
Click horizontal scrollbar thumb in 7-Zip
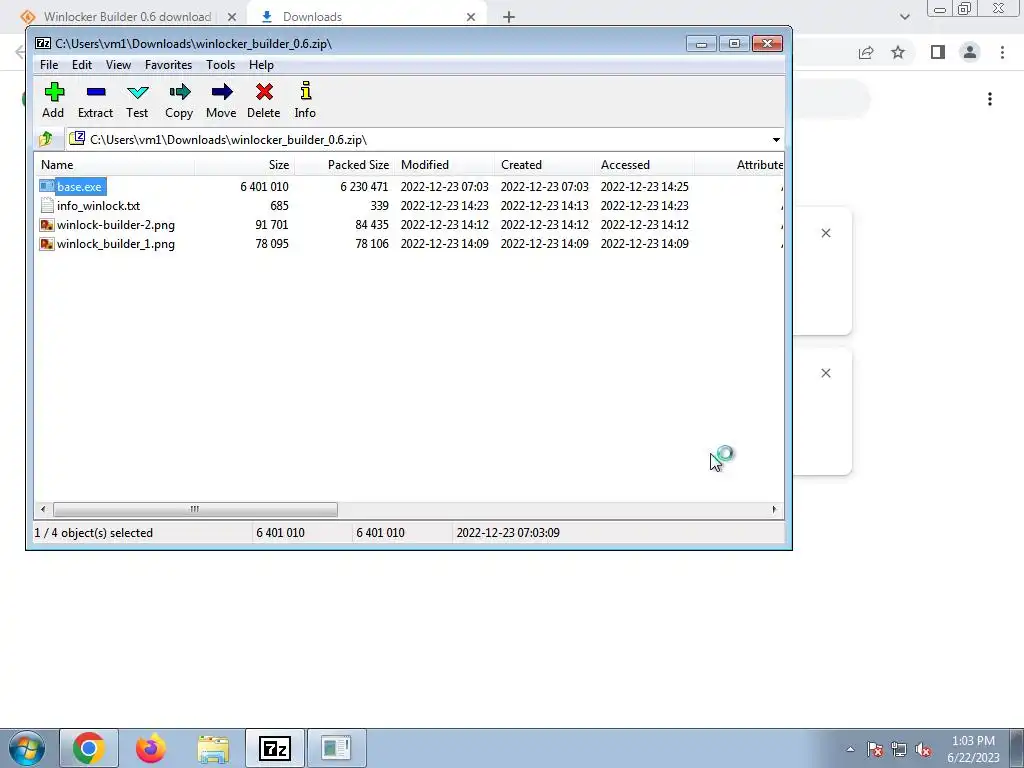pos(195,509)
